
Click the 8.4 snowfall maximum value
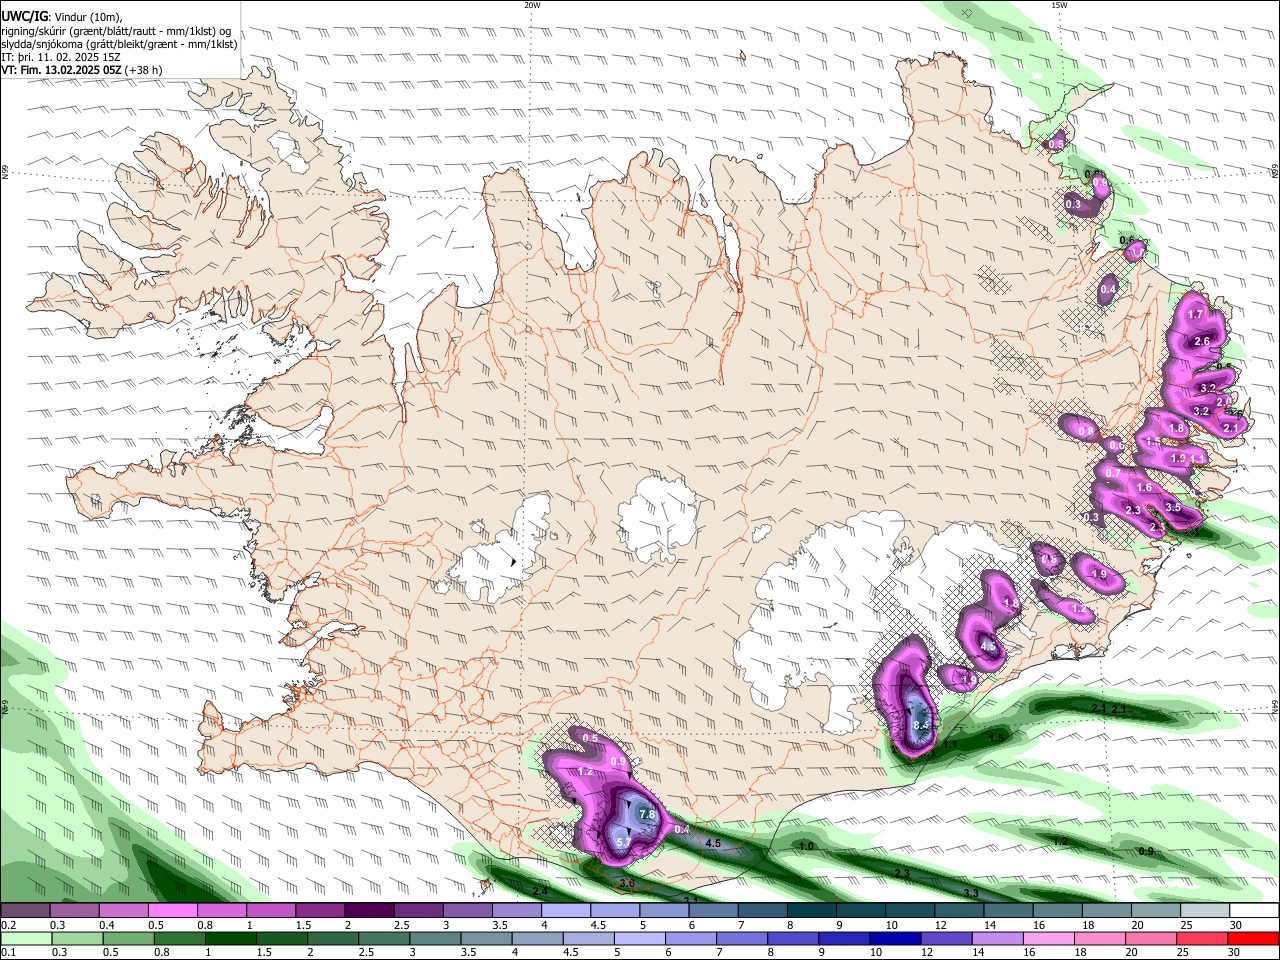[x=921, y=725]
